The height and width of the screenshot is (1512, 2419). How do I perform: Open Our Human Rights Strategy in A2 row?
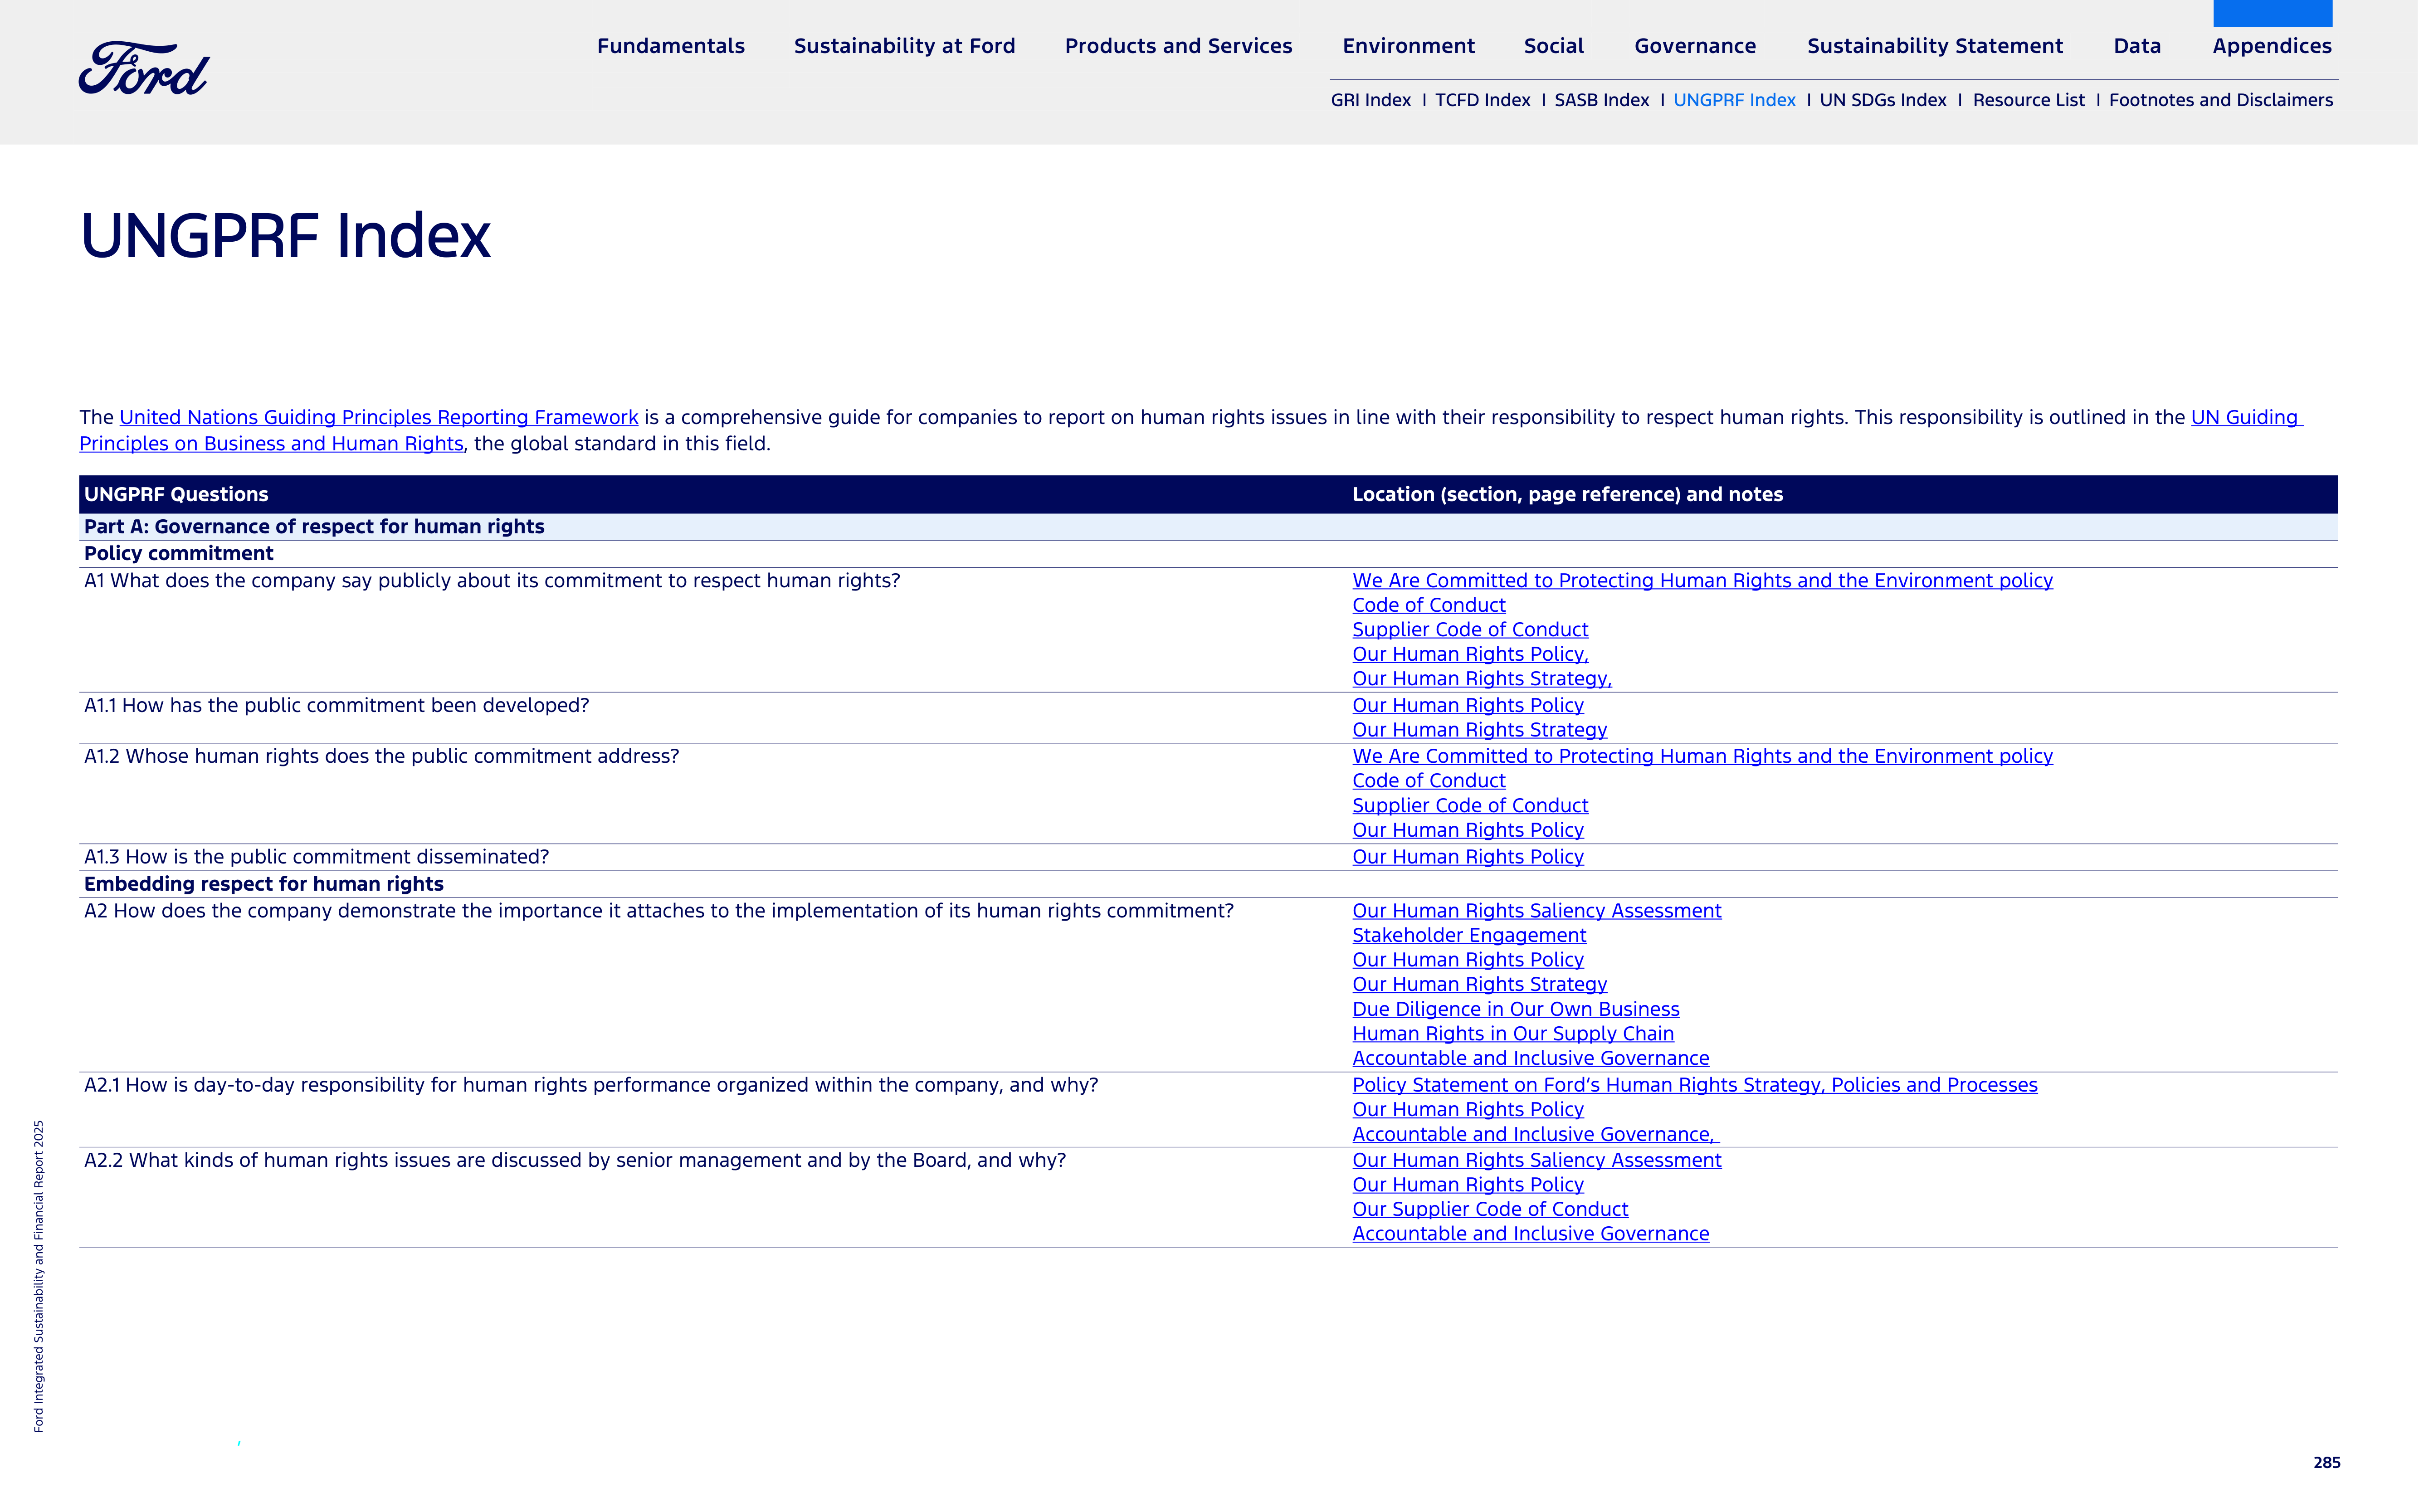[x=1479, y=985]
